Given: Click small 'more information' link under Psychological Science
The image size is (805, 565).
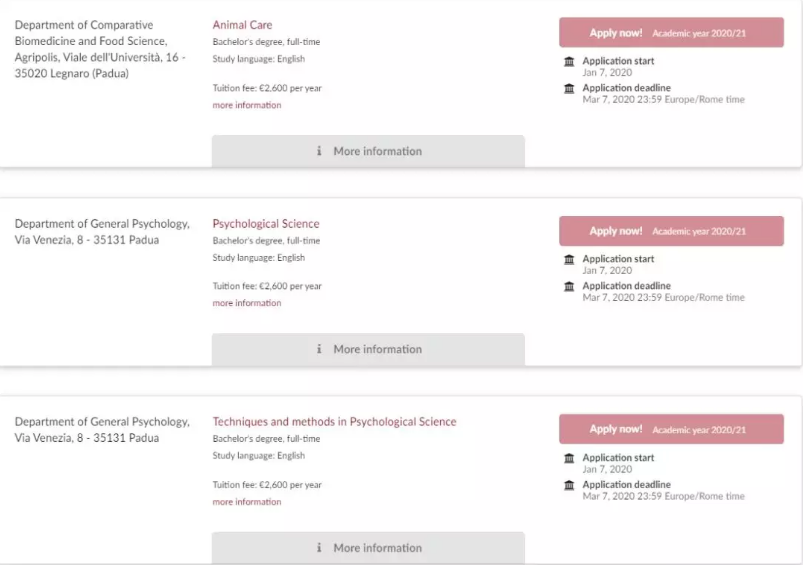Looking at the screenshot, I should [x=247, y=303].
